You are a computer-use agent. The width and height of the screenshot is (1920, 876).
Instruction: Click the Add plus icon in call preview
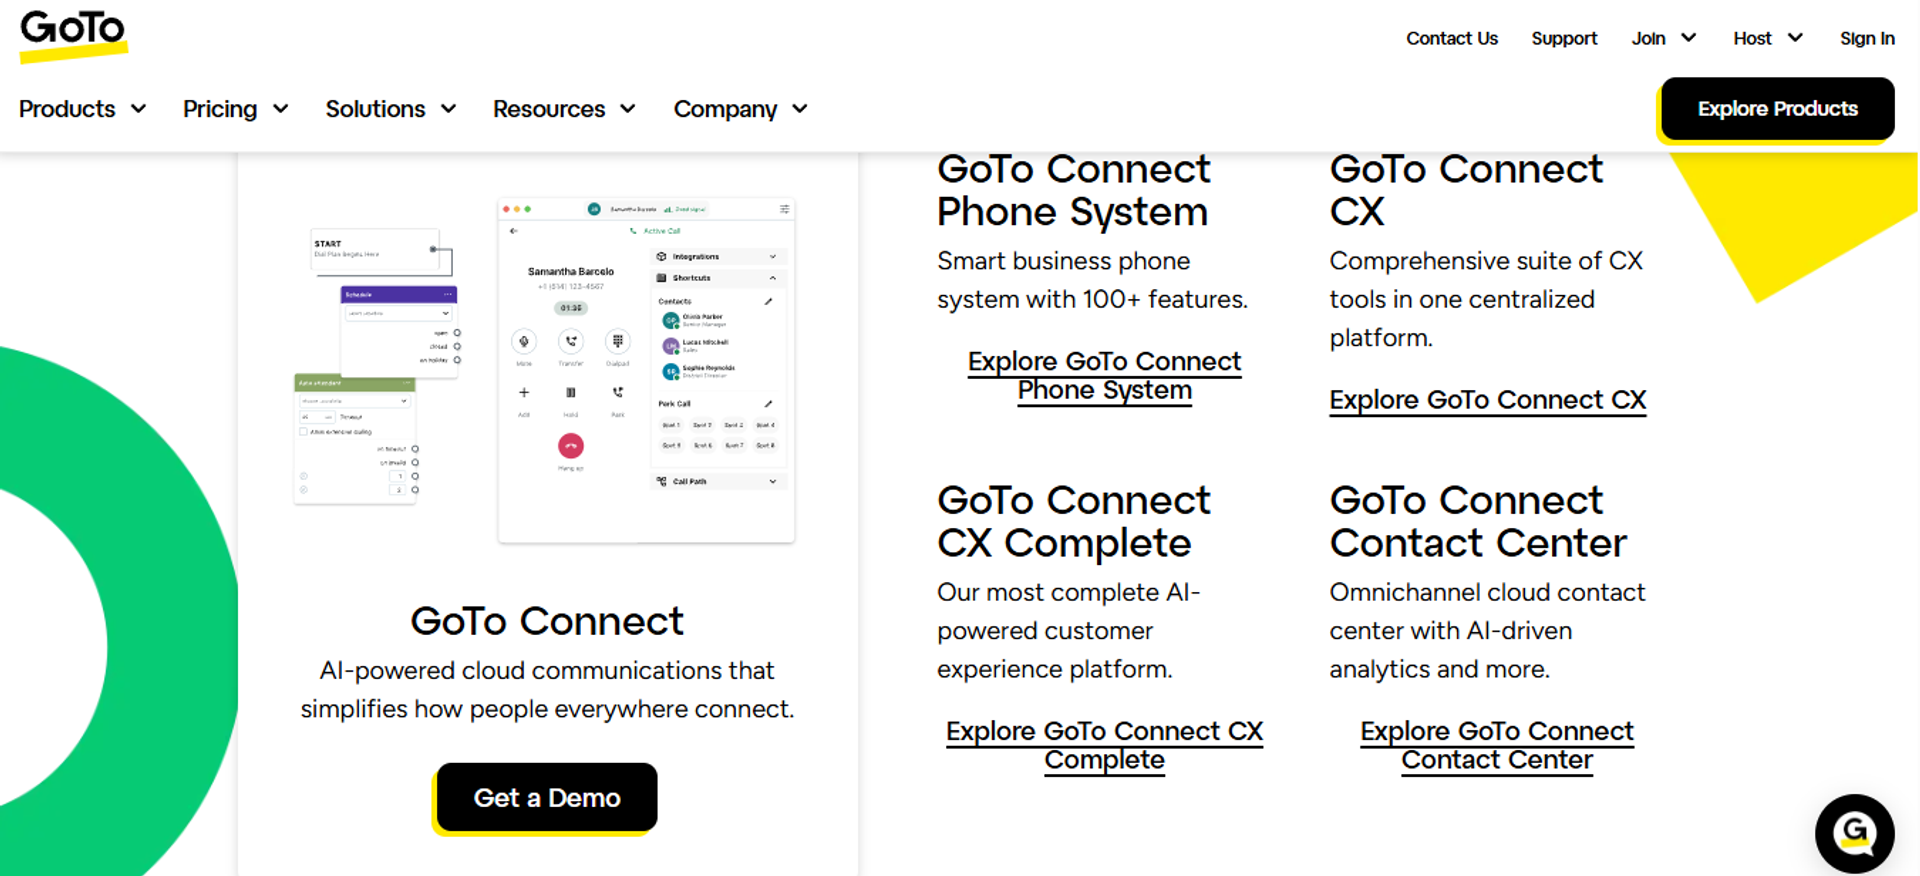click(x=524, y=393)
